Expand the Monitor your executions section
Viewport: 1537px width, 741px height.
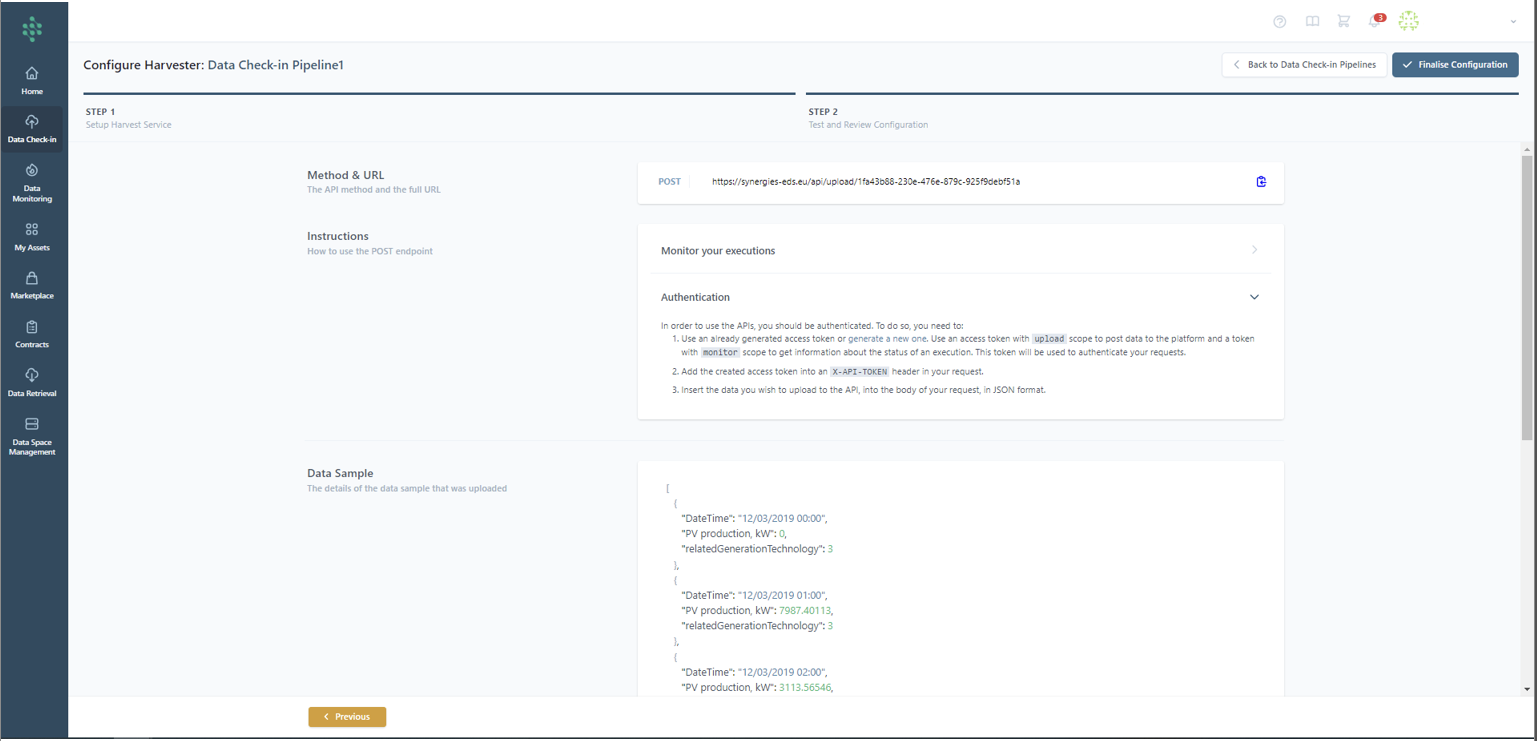(959, 251)
